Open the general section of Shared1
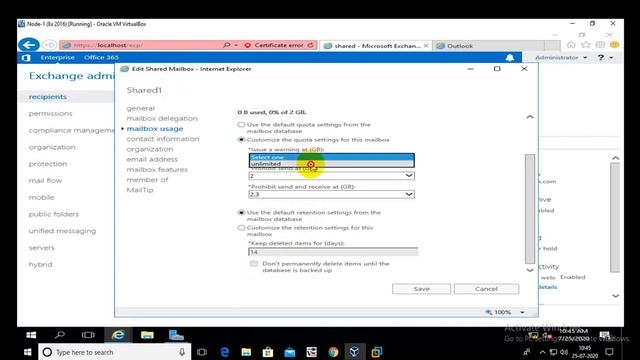The width and height of the screenshot is (640, 360). pos(140,108)
